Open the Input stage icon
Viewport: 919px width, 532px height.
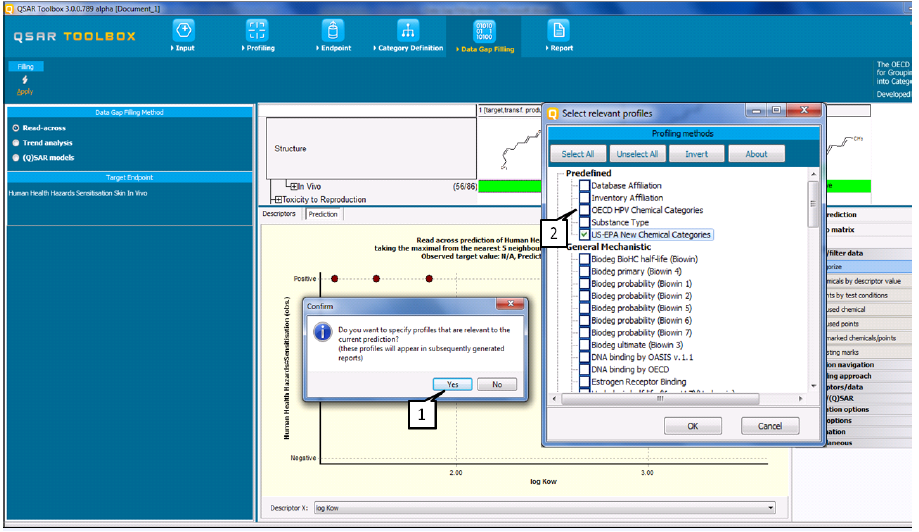pyautogui.click(x=184, y=30)
